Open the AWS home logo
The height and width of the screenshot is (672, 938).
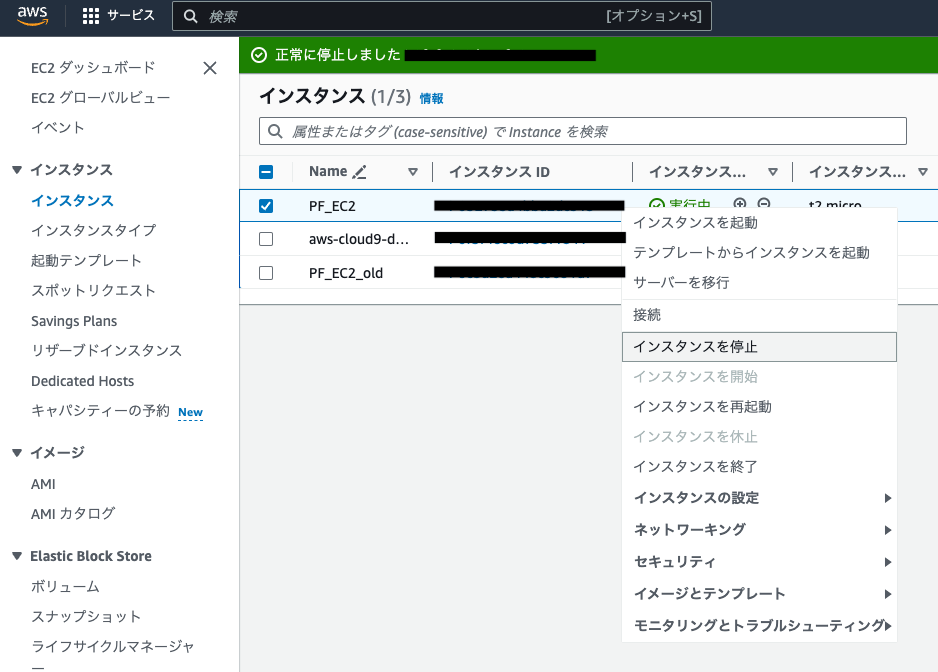32,16
